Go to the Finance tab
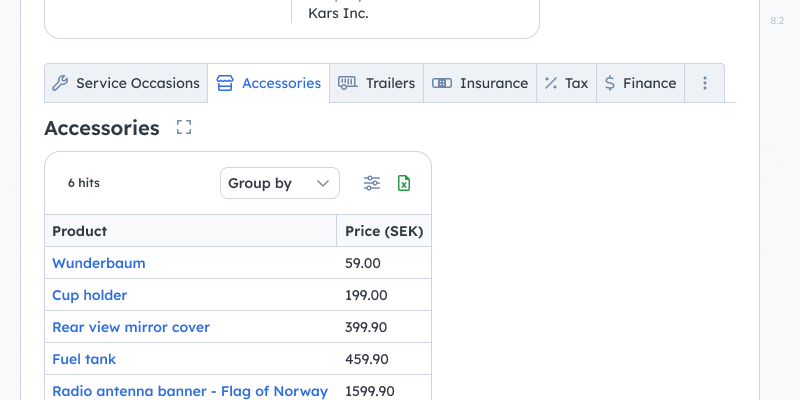The width and height of the screenshot is (800, 400). (640, 83)
